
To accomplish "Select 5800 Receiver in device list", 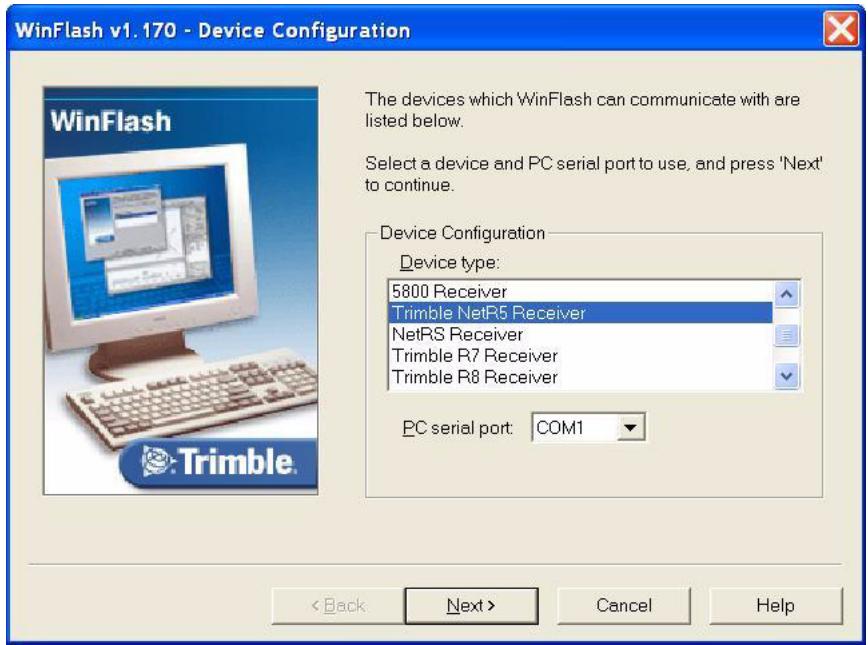I will point(580,291).
